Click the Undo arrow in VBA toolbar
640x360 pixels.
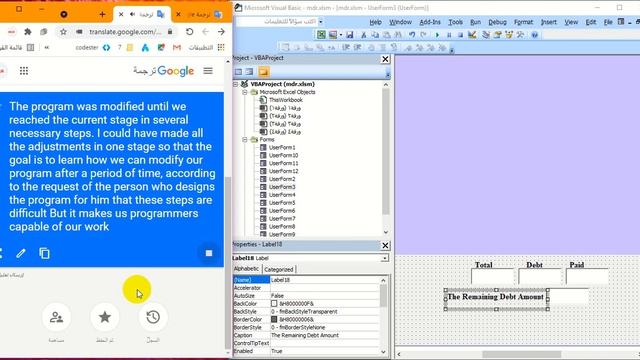coord(412,35)
